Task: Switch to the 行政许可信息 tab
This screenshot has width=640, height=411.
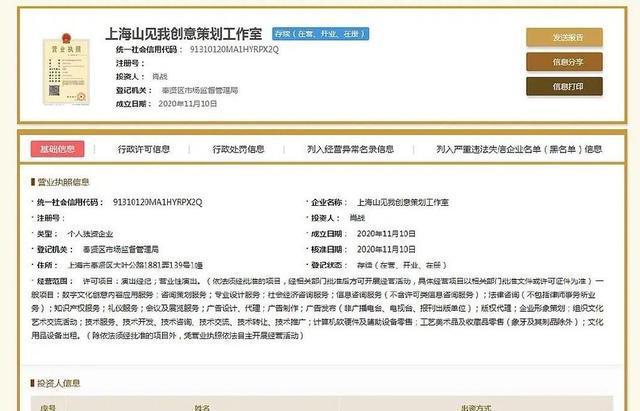Action: [x=144, y=149]
